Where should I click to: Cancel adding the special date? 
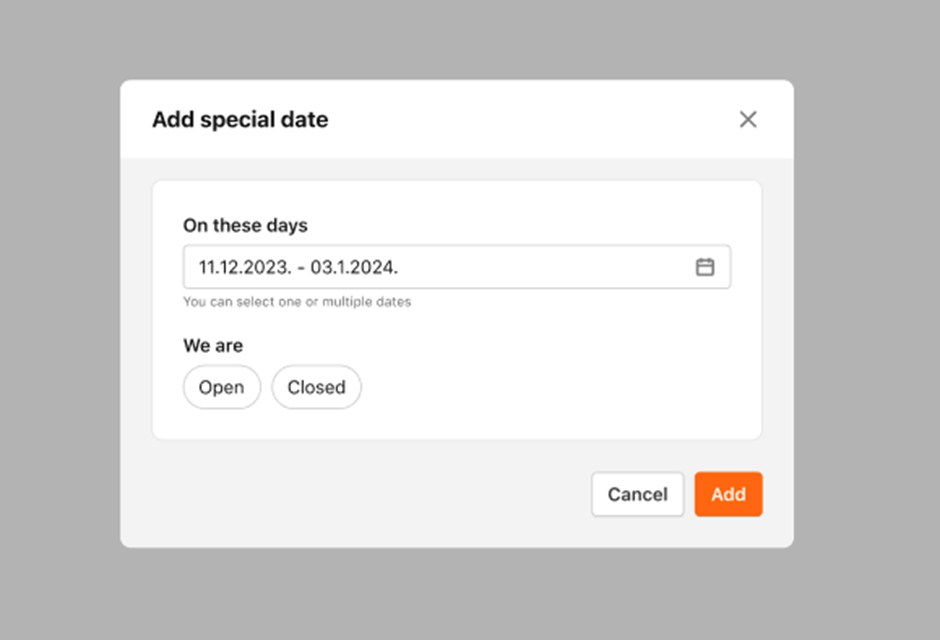[x=637, y=494]
